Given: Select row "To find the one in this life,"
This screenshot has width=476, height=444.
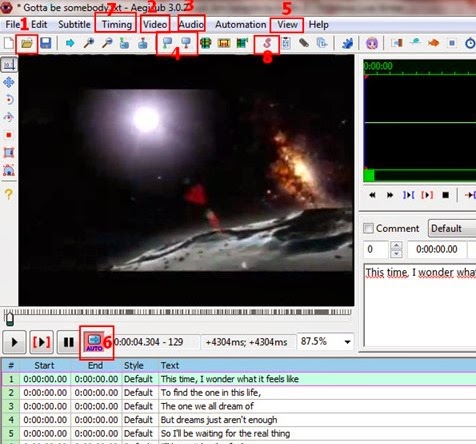Looking at the screenshot, I should click(238, 393).
